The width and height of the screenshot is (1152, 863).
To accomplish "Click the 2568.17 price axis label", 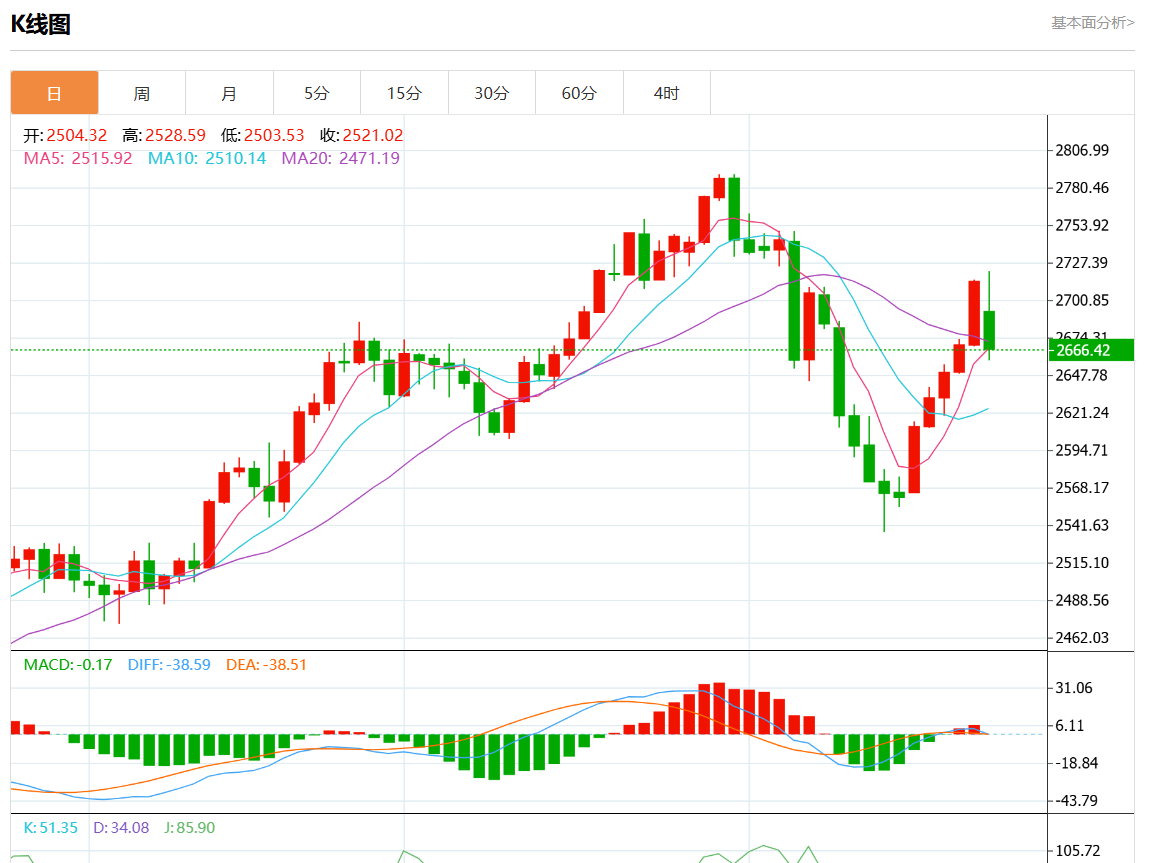I will 1082,488.
